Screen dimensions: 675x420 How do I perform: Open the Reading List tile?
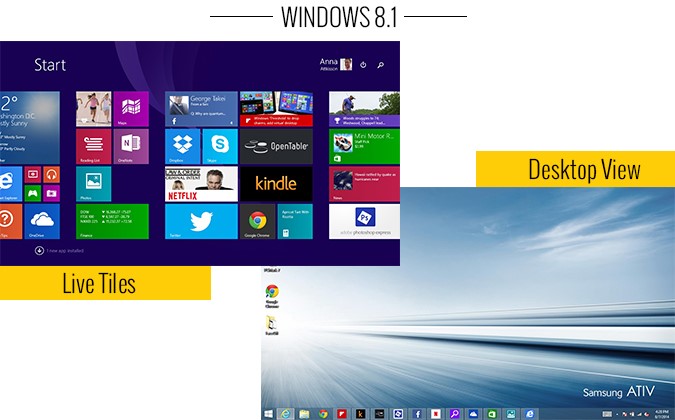point(93,146)
